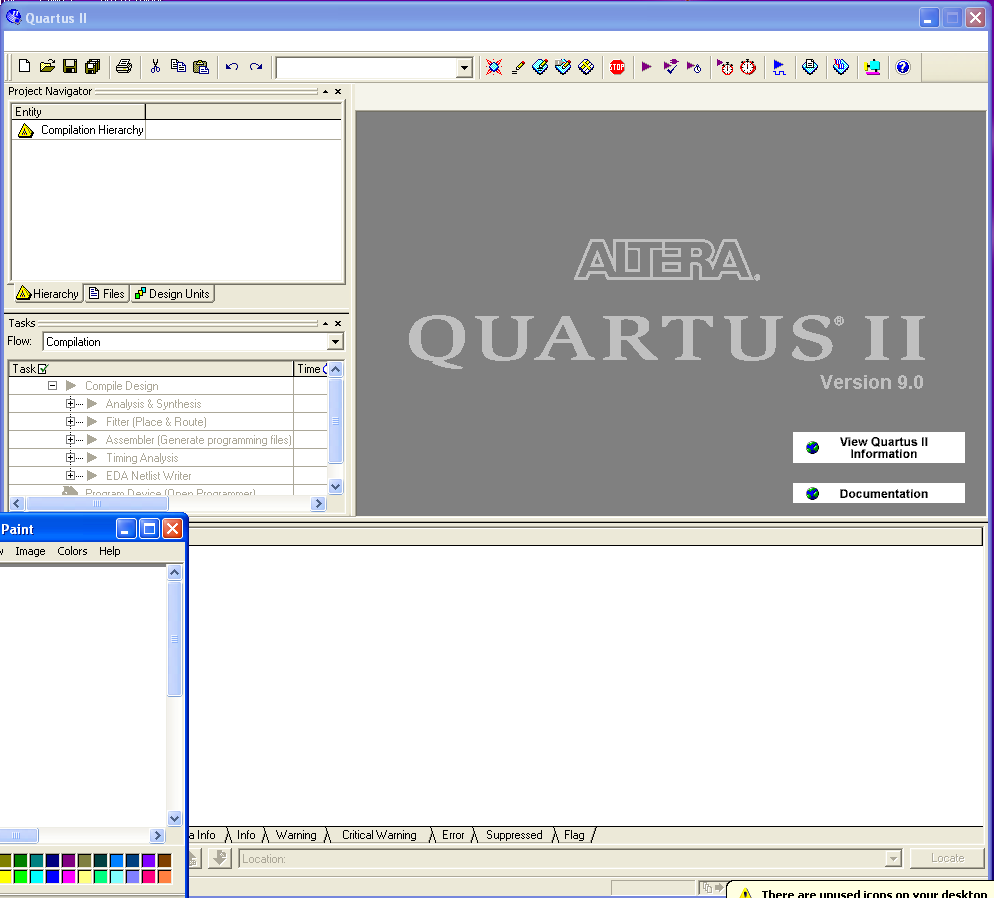
Task: Expand the Timing Analysis node
Action: pyautogui.click(x=70, y=457)
